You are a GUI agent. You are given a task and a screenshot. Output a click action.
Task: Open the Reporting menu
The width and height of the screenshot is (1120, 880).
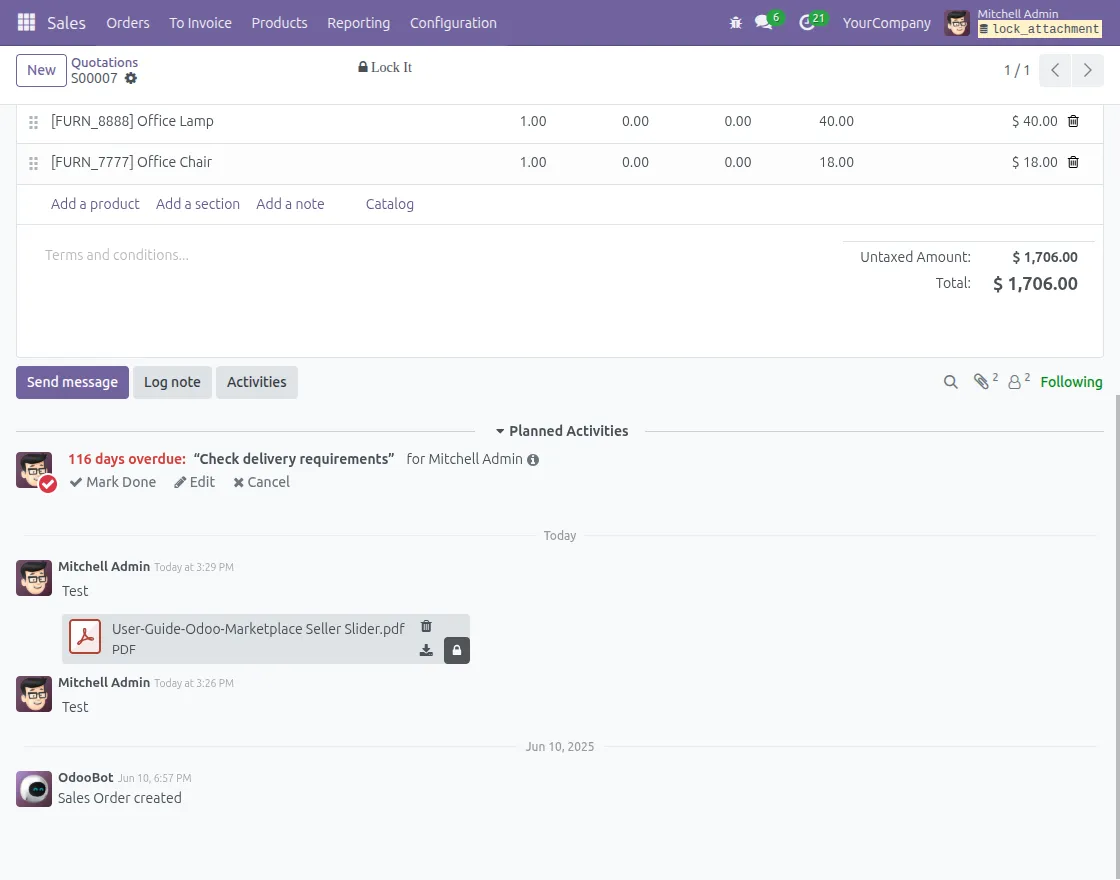pos(358,22)
